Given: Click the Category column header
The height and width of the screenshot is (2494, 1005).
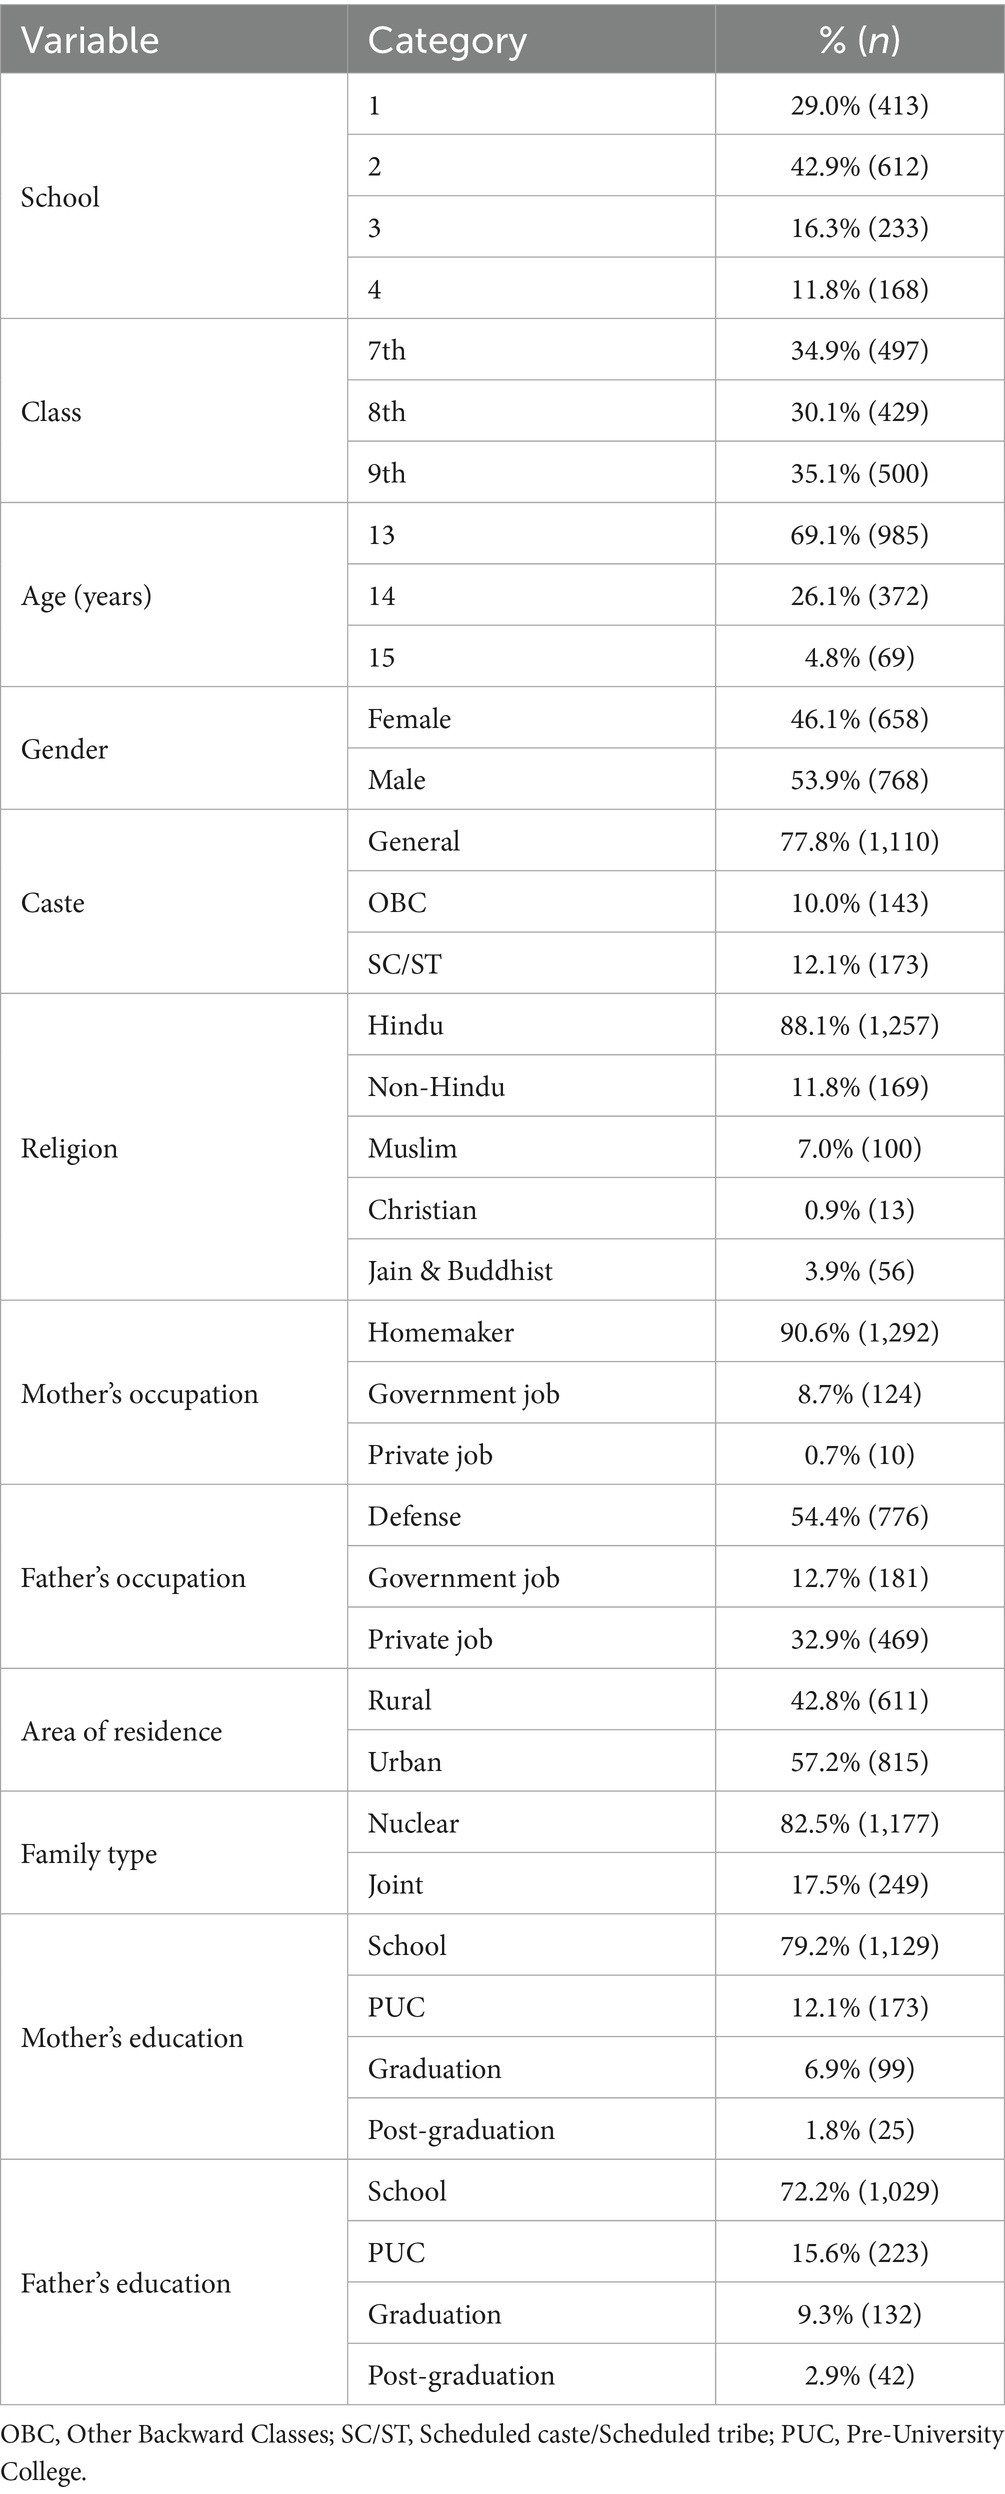Looking at the screenshot, I should tap(447, 40).
